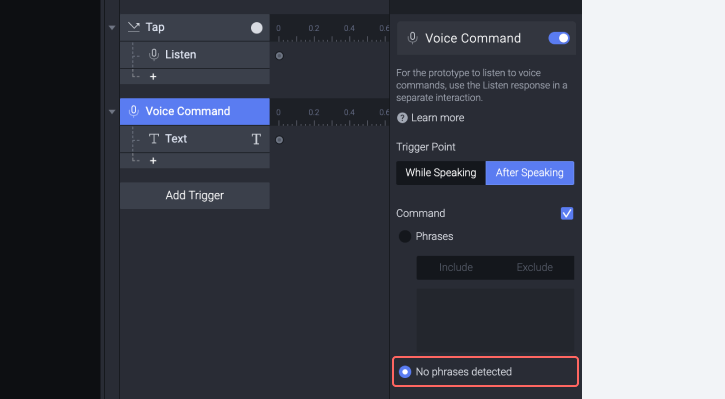This screenshot has width=725, height=399.
Task: Click the small T icon beside Text label
Action: tap(154, 139)
